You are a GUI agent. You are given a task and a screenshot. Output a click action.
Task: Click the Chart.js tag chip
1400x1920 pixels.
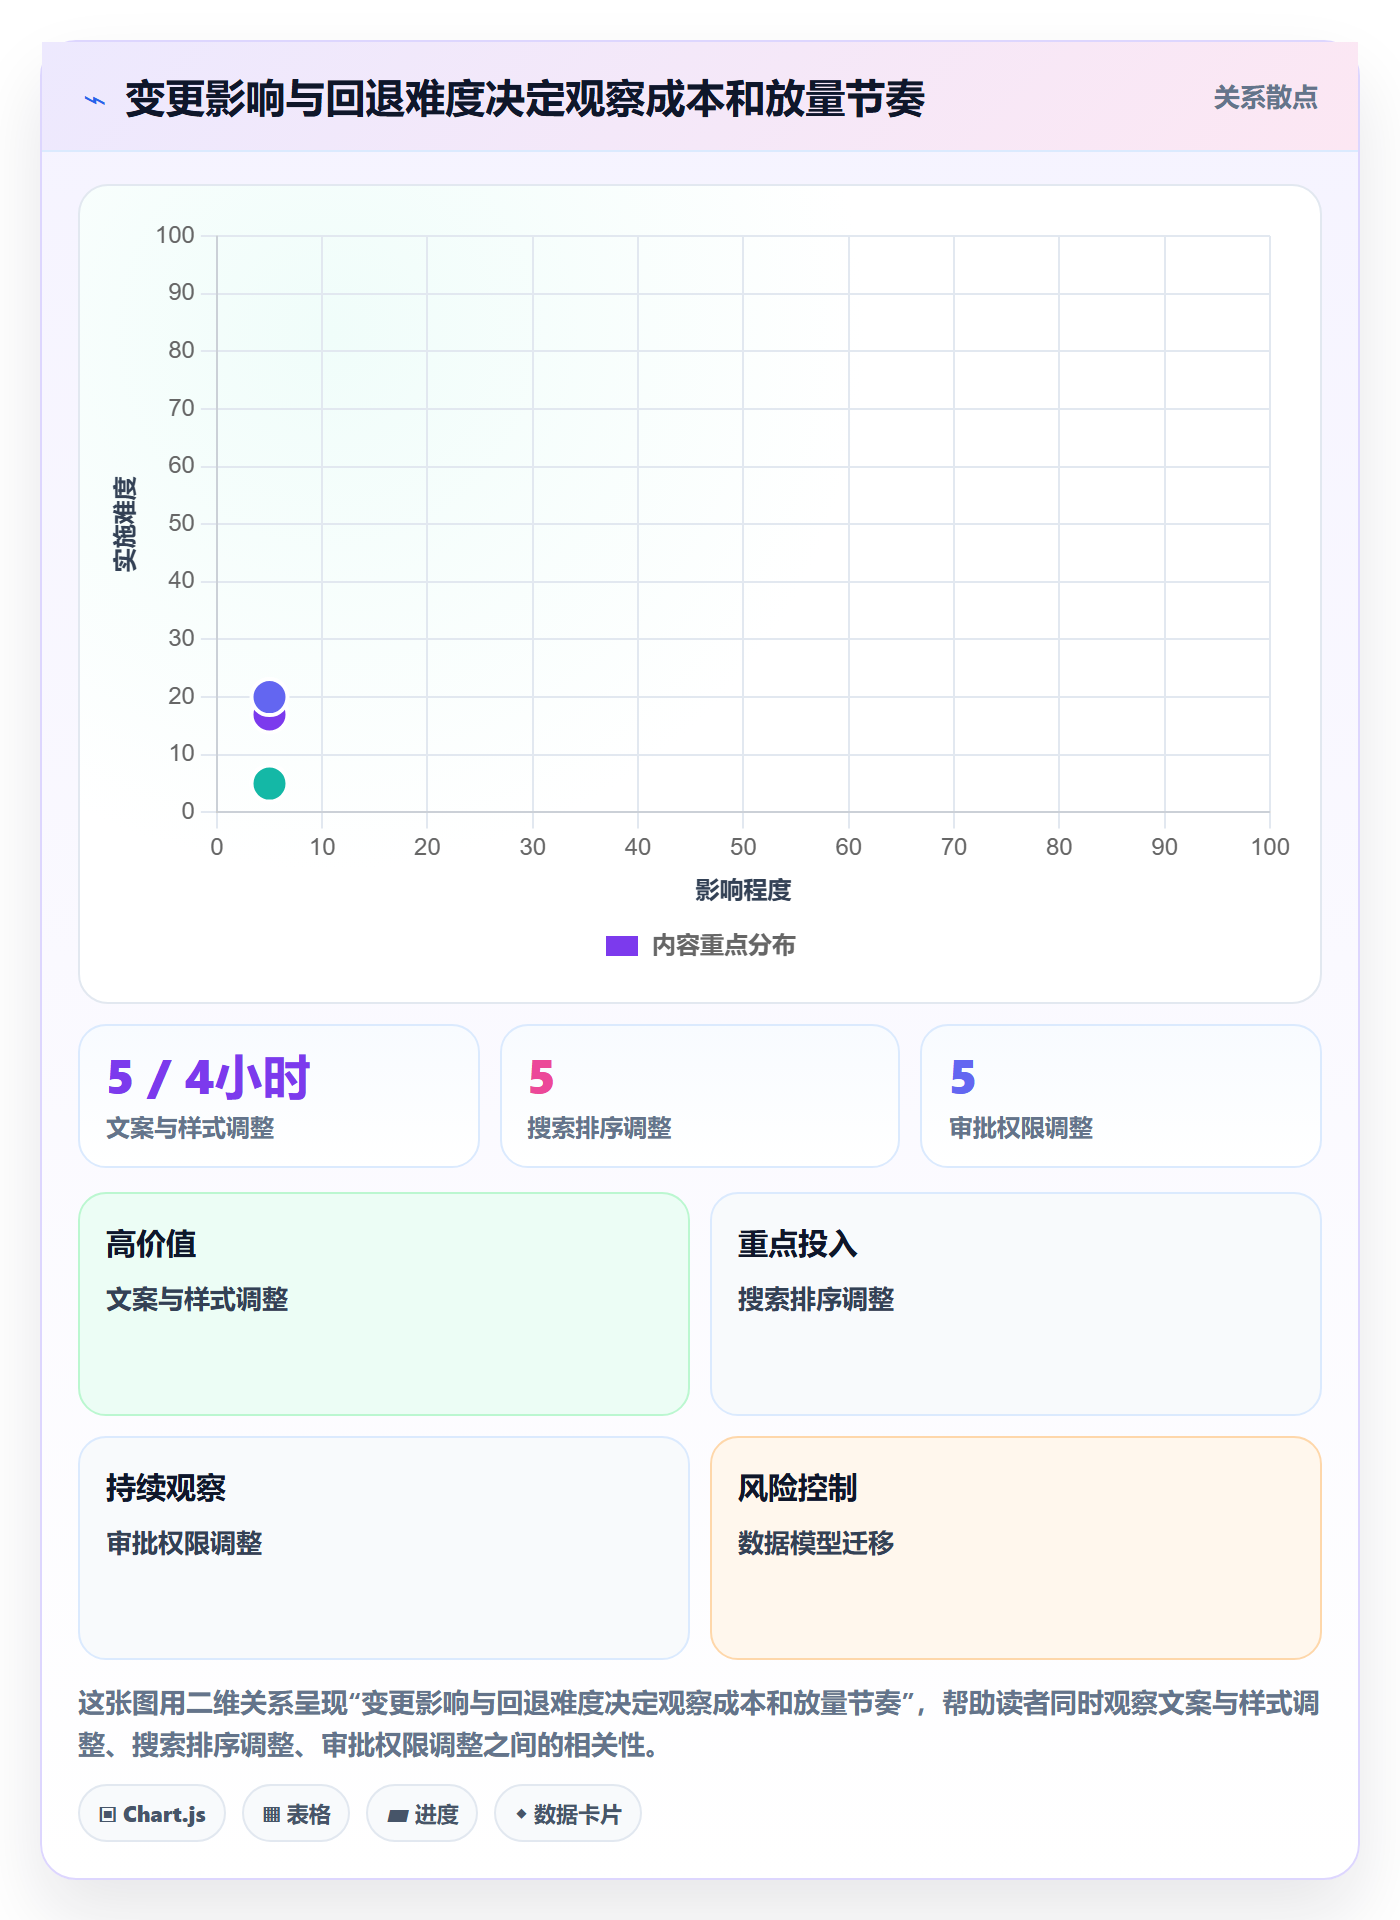152,1814
